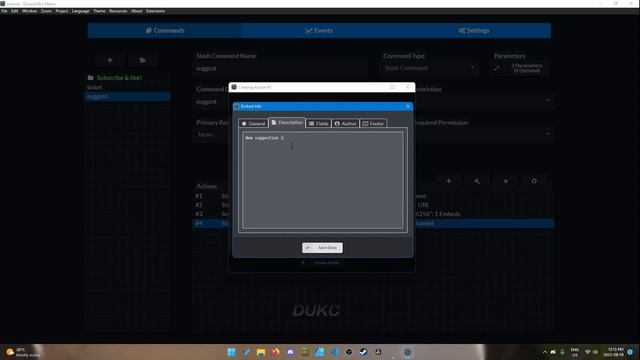Click the Save Data button
Screen dimensions: 640x360
pos(322,248)
